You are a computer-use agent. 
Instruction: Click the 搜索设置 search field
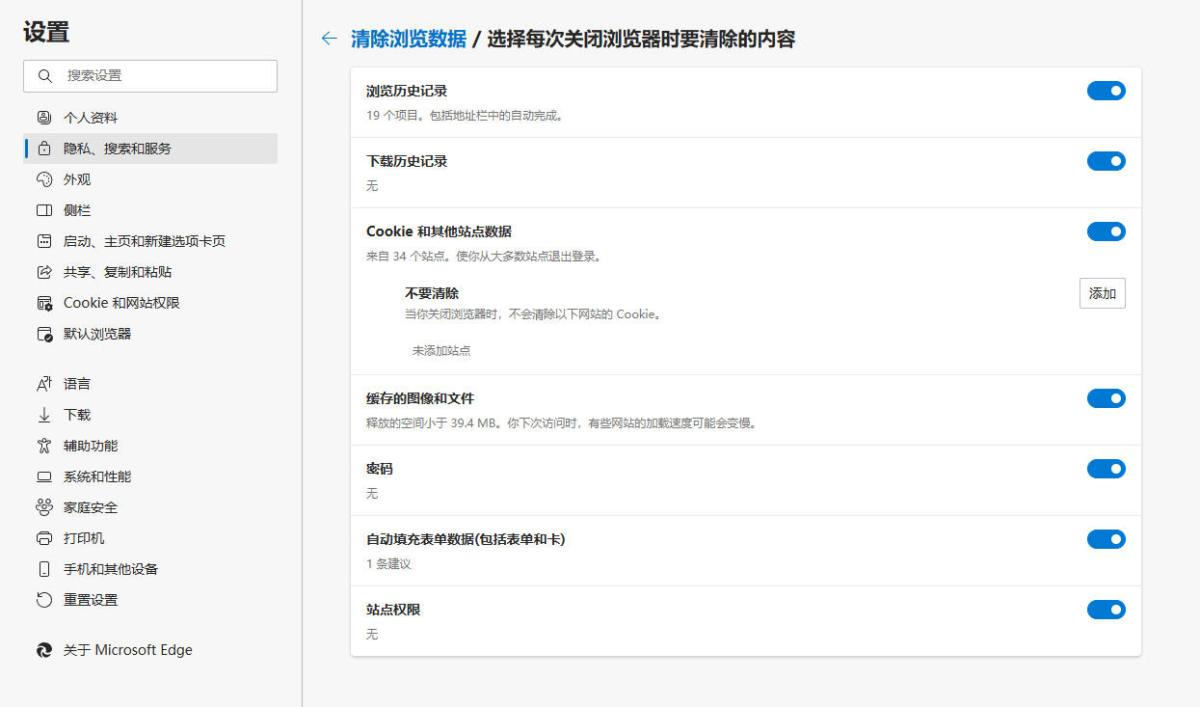pos(160,76)
